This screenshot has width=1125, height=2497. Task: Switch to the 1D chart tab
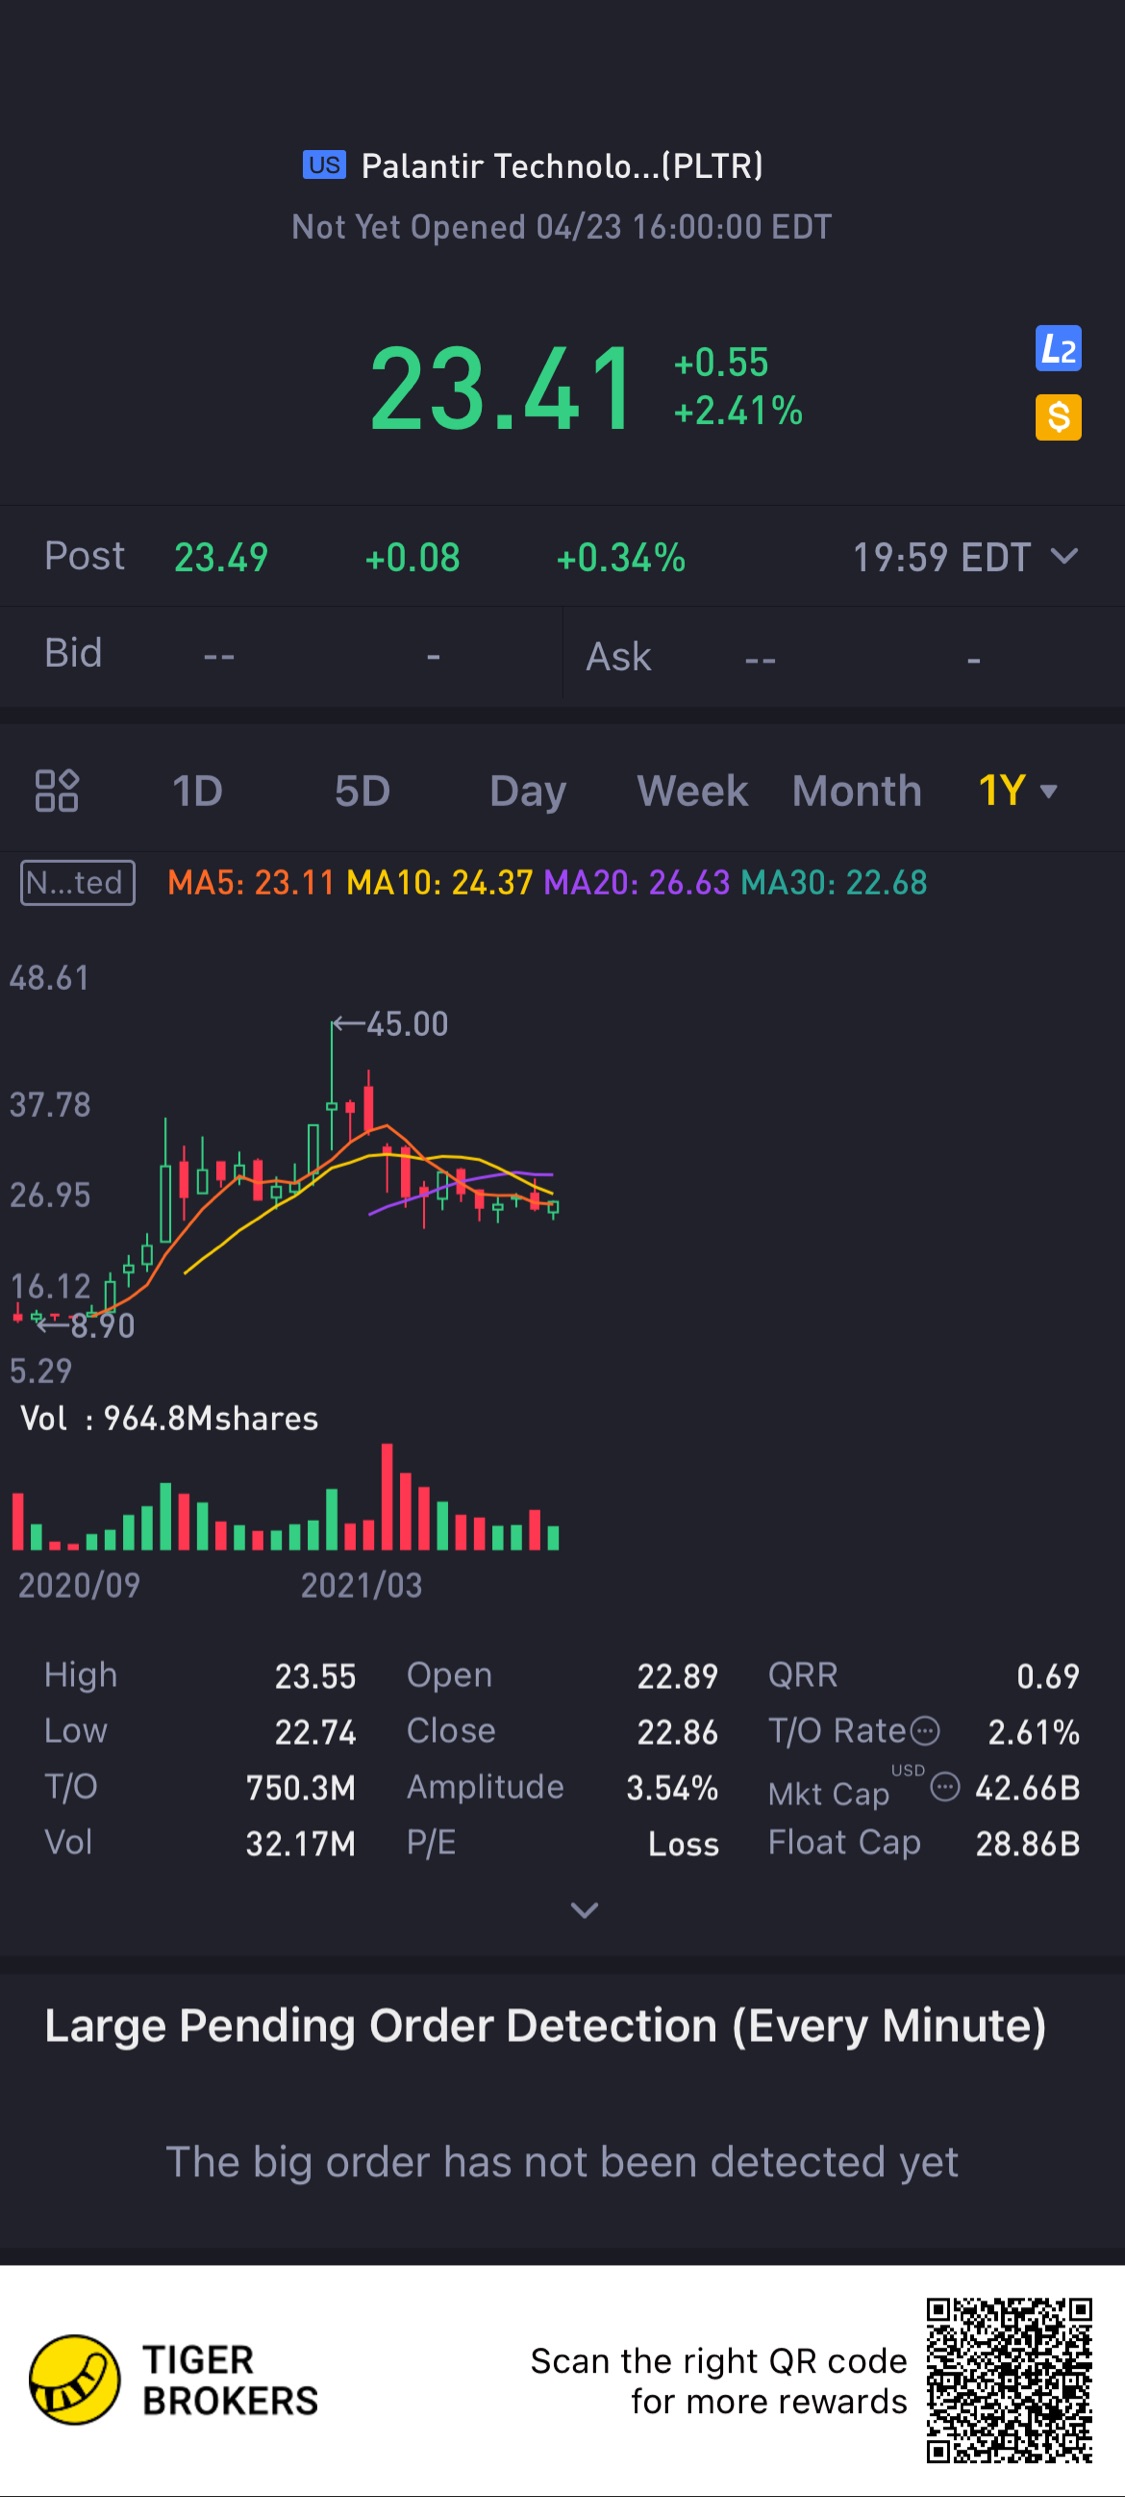point(197,791)
